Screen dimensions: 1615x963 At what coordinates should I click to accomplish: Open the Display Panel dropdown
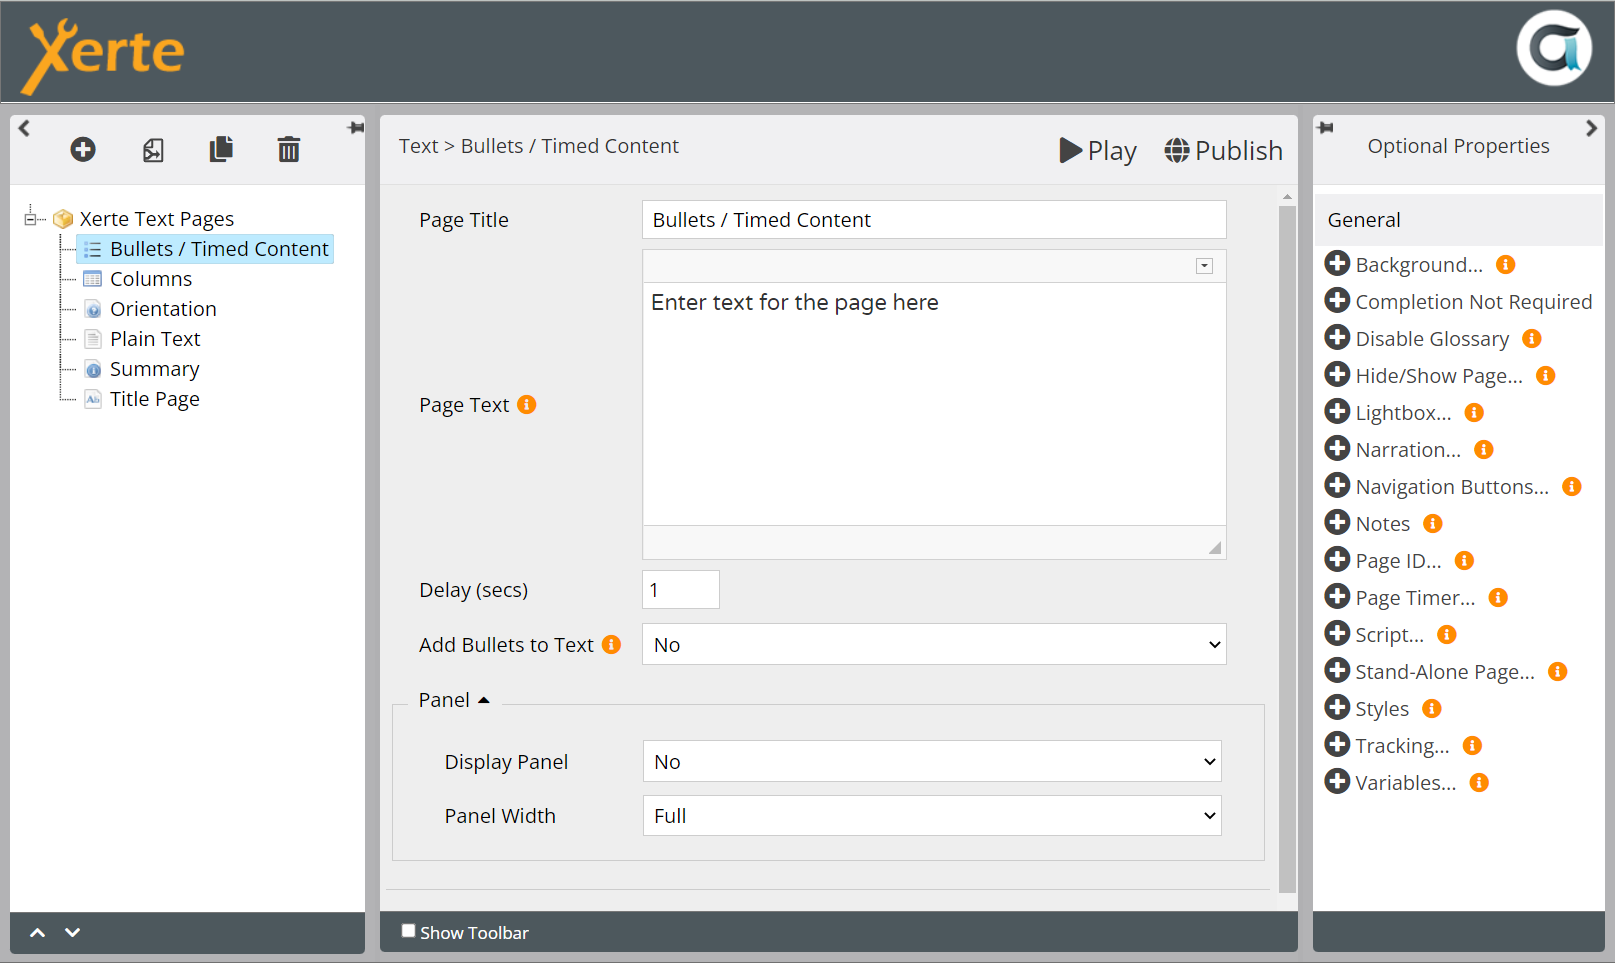pos(931,762)
